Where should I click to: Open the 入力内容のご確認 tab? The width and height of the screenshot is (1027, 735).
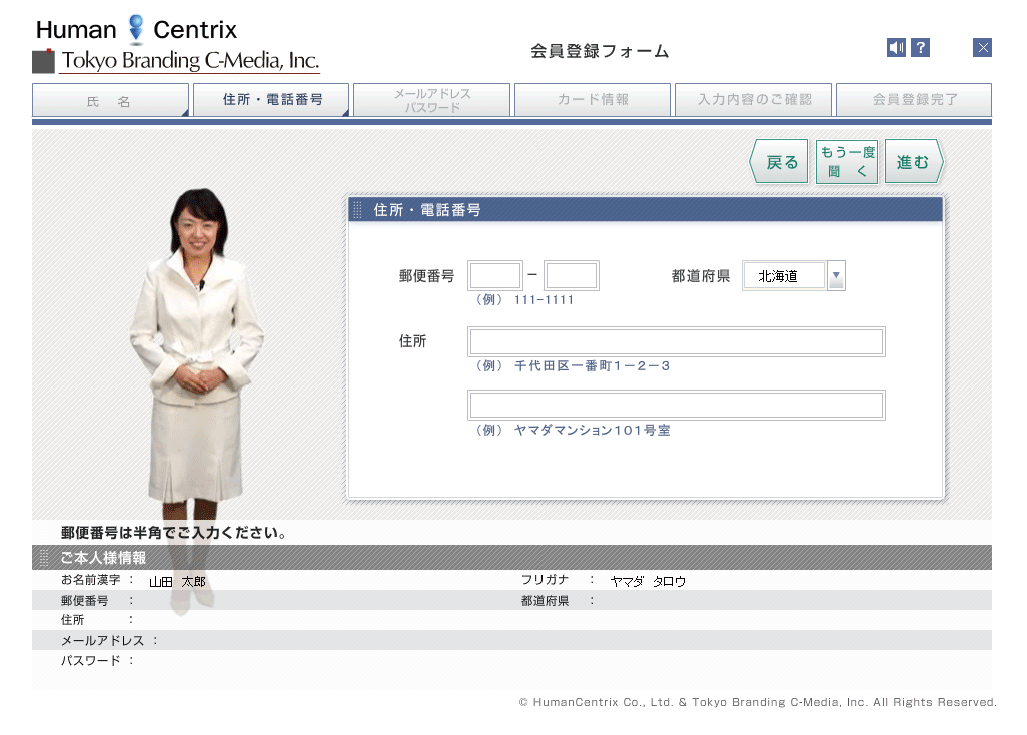pos(754,100)
